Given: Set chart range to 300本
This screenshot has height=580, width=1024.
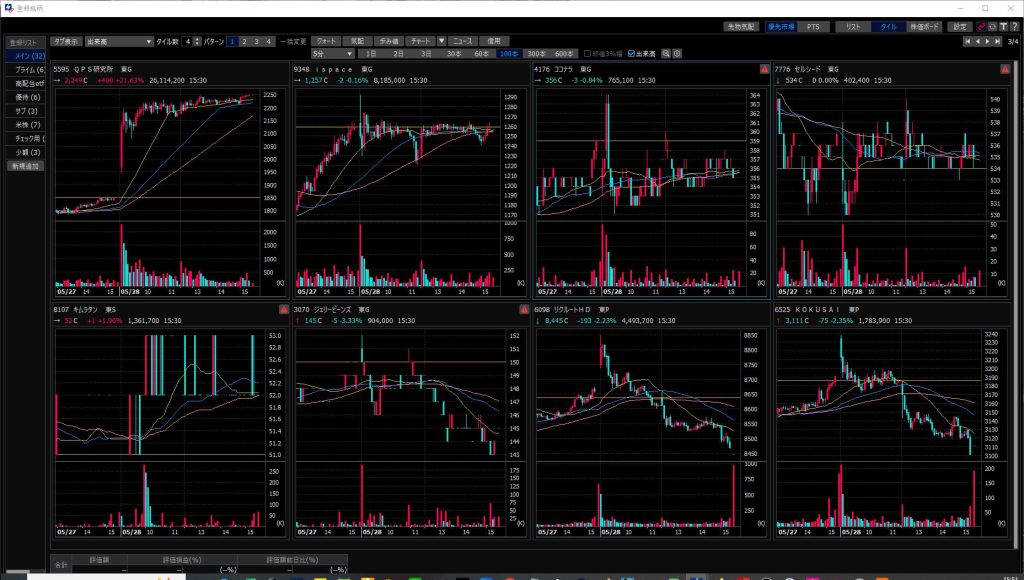Looking at the screenshot, I should coord(536,54).
